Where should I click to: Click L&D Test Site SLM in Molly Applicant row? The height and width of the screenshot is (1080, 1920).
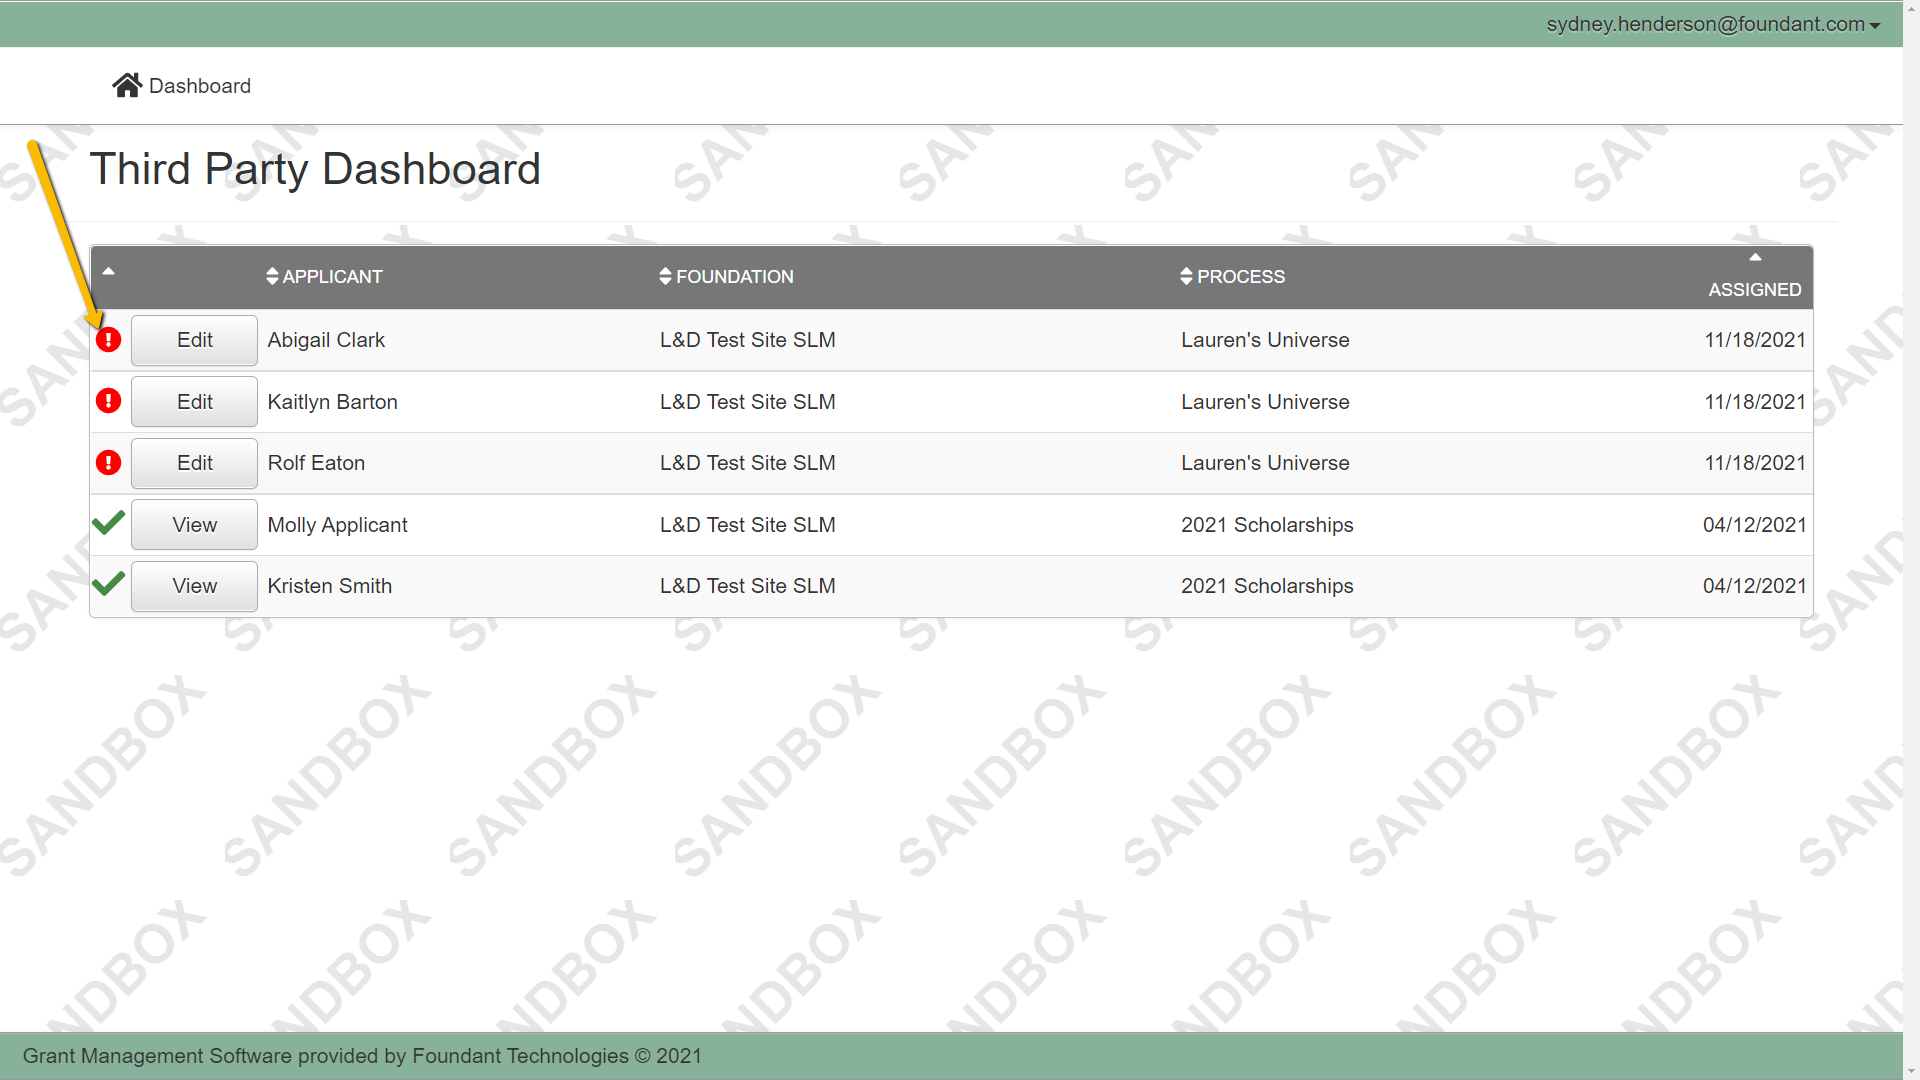(747, 525)
